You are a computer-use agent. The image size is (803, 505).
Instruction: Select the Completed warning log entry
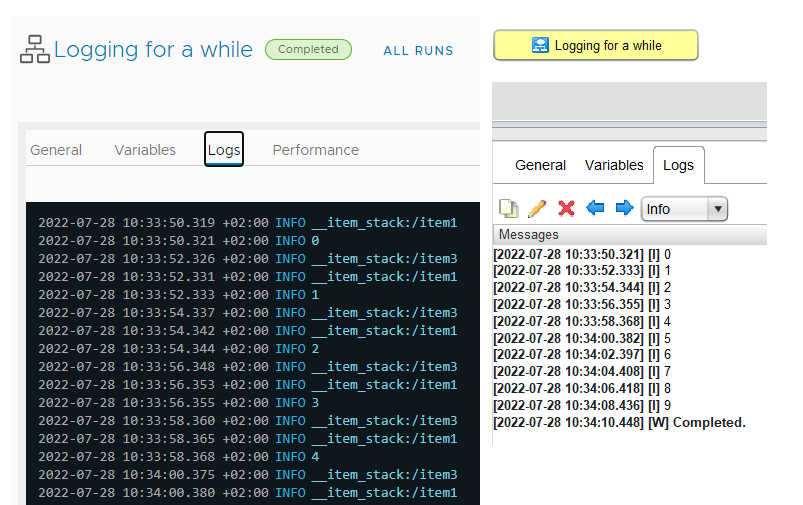coord(619,423)
